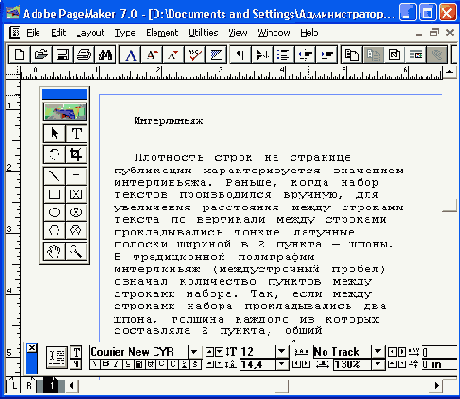Screen dimensions: 460x399
Task: Toggle Underline style in the control palette
Action: pyautogui.click(x=128, y=364)
